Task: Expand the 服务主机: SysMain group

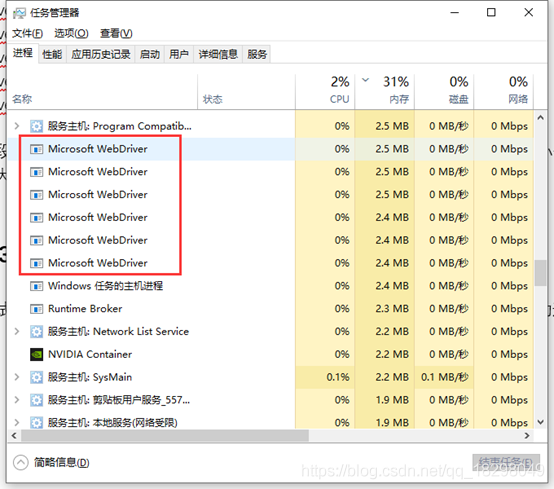Action: [x=17, y=377]
